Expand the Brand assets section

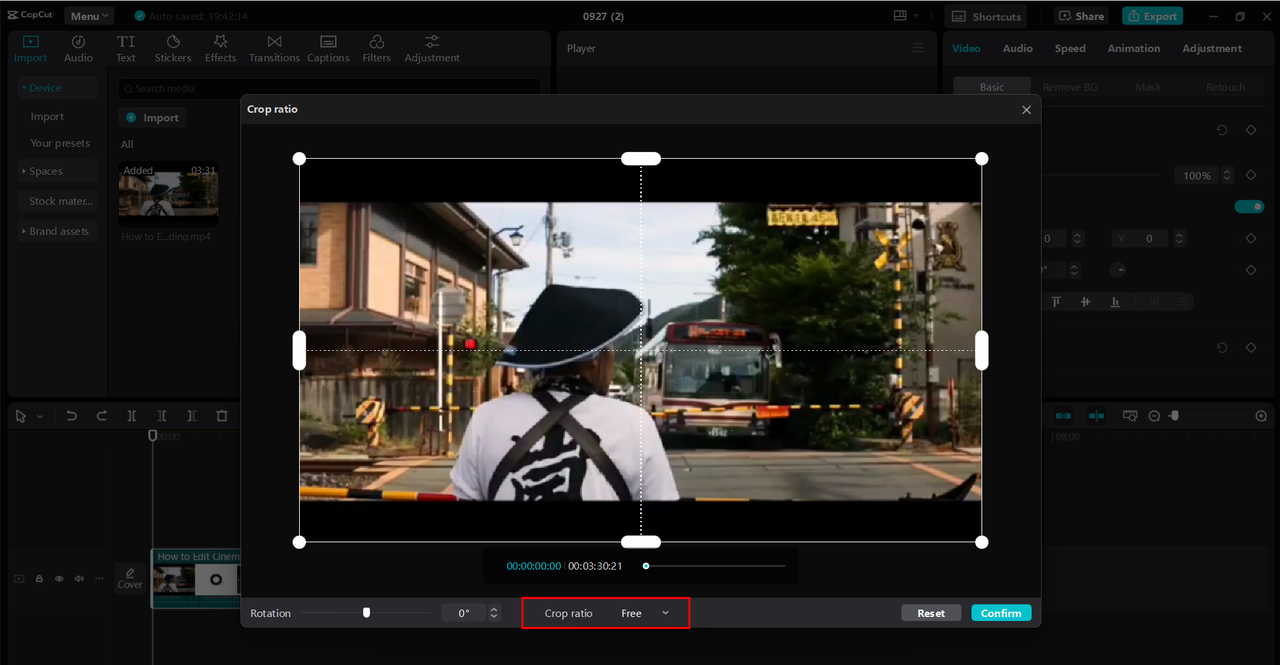(56, 231)
